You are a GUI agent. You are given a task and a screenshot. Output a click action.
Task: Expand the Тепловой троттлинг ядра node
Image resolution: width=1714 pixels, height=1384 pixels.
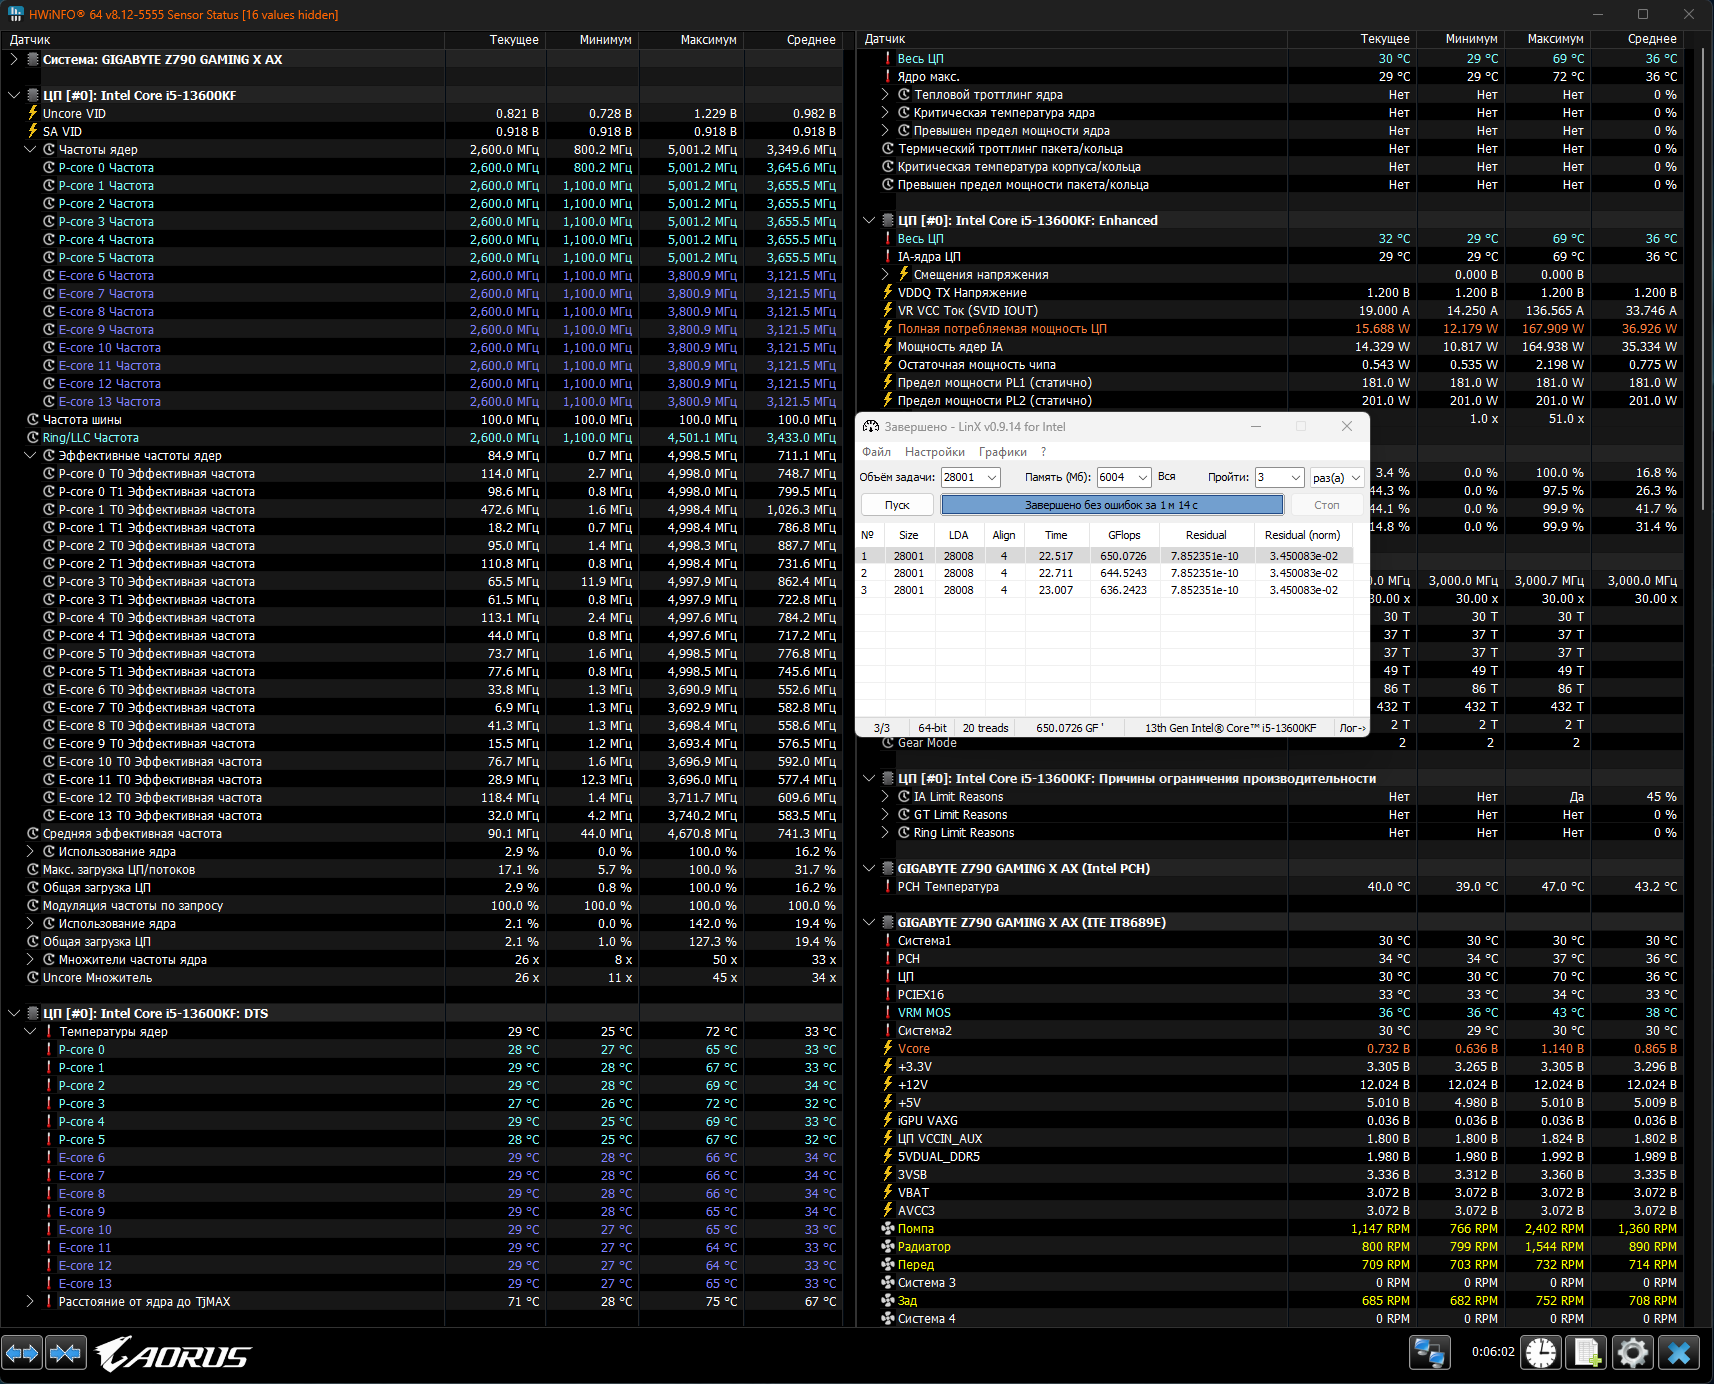pyautogui.click(x=885, y=94)
